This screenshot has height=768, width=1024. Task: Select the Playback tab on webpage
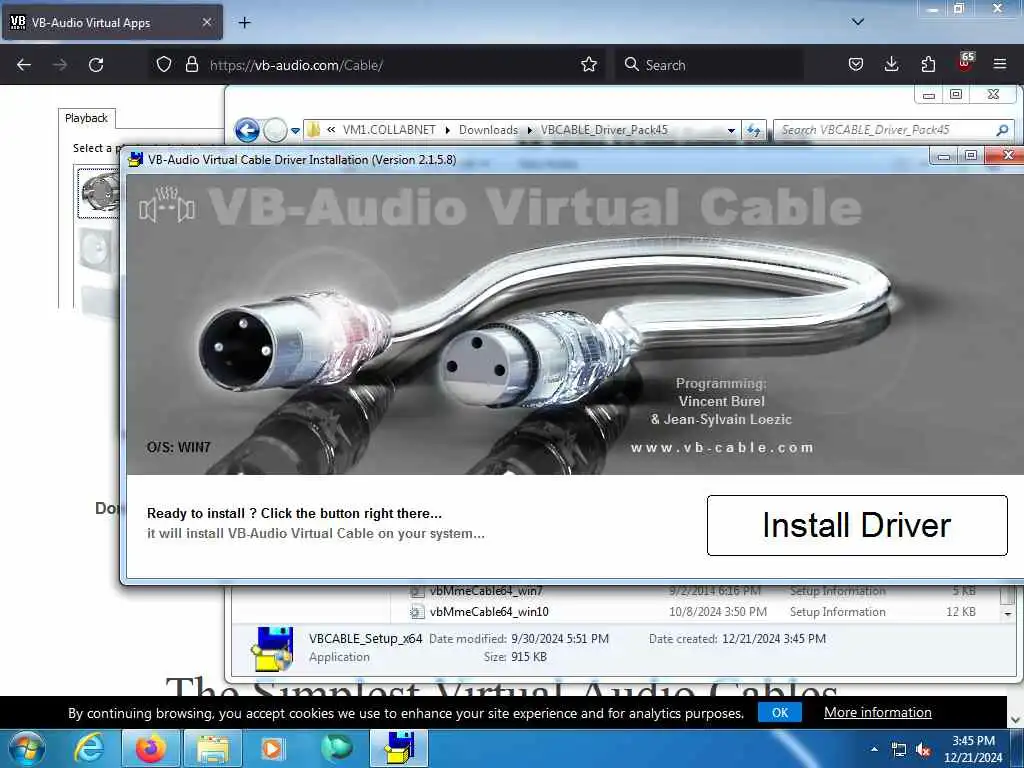coord(86,118)
